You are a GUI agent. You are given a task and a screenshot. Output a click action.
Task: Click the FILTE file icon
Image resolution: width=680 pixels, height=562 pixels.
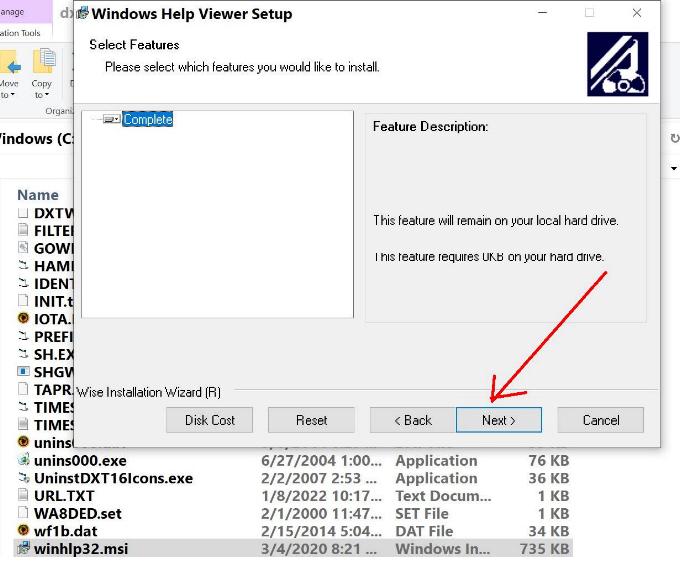pos(23,229)
